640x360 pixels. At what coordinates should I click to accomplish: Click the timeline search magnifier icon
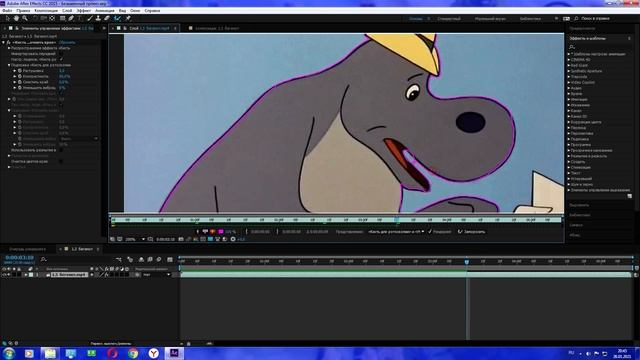point(44,259)
